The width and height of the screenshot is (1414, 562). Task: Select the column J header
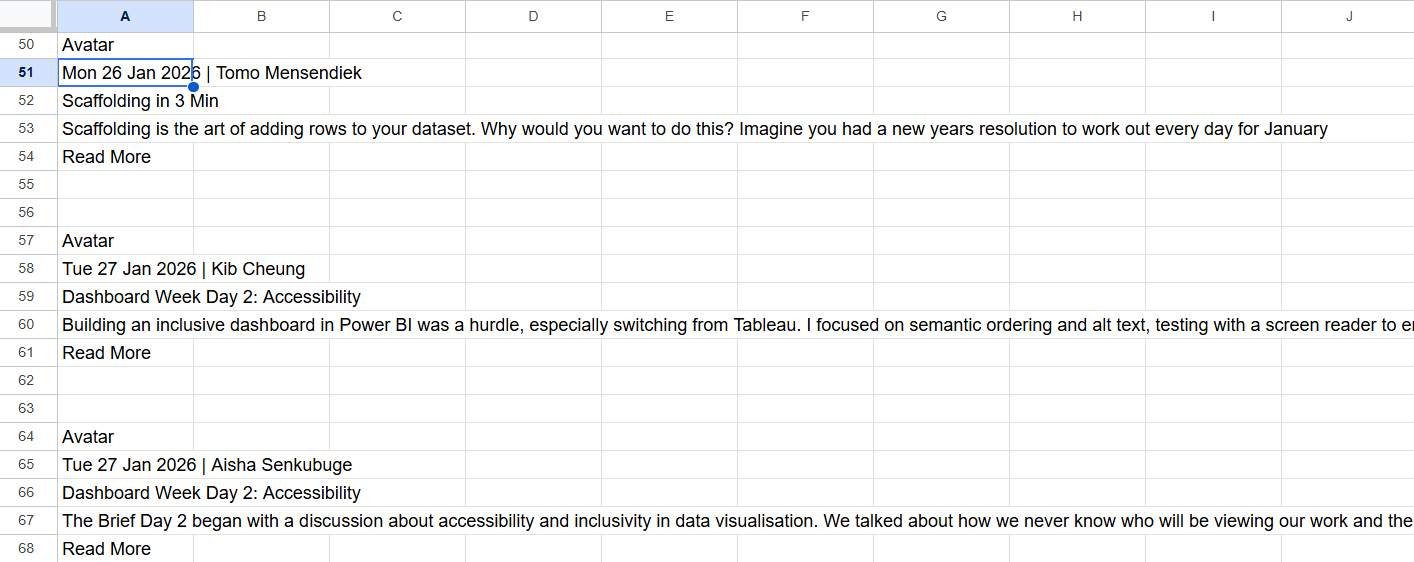pos(1348,16)
